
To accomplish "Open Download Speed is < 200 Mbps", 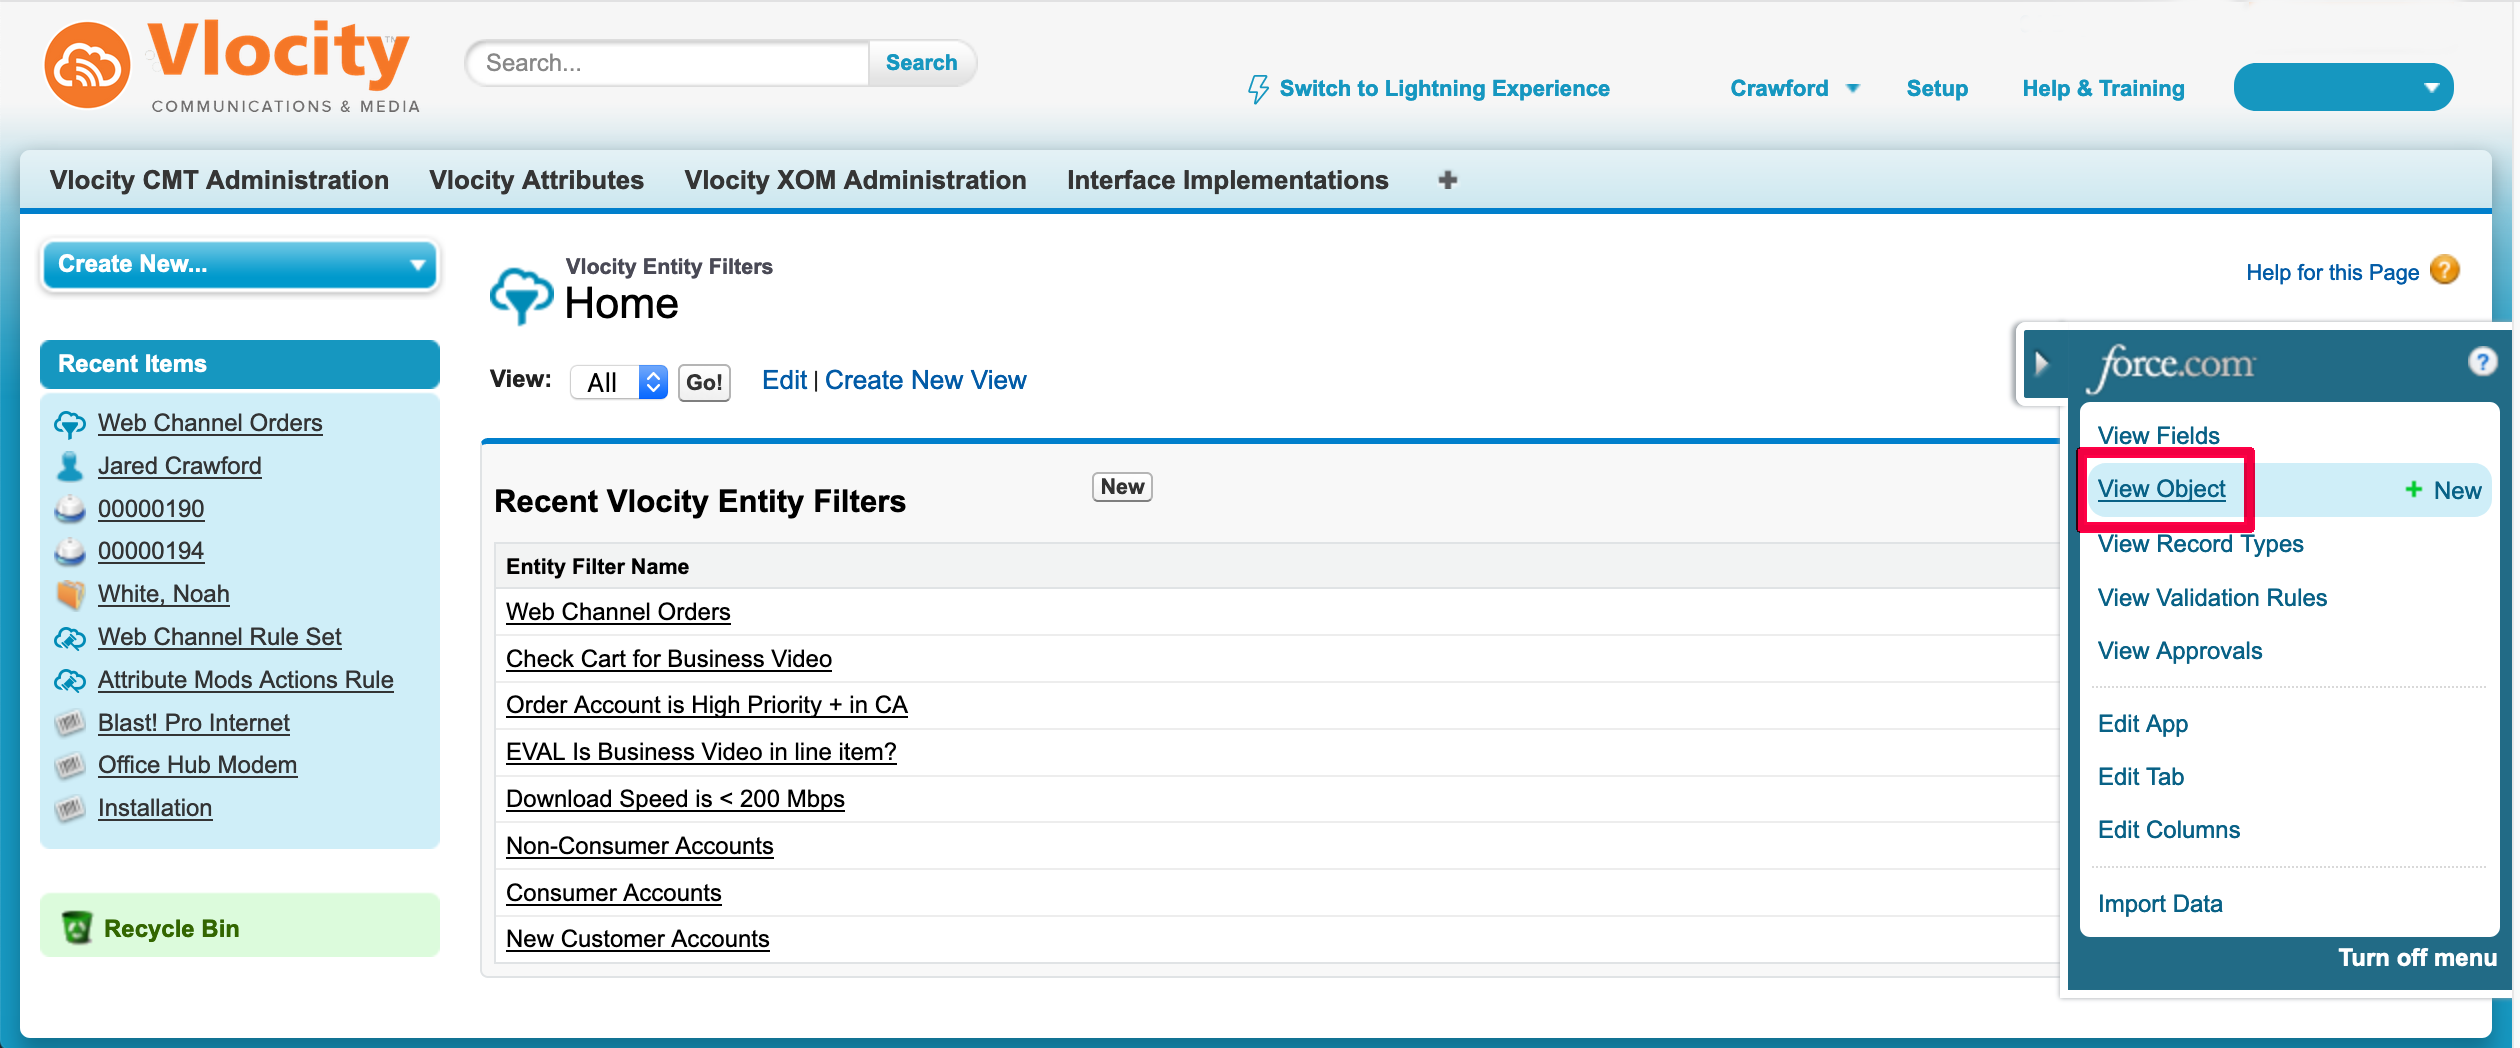I will click(x=675, y=799).
